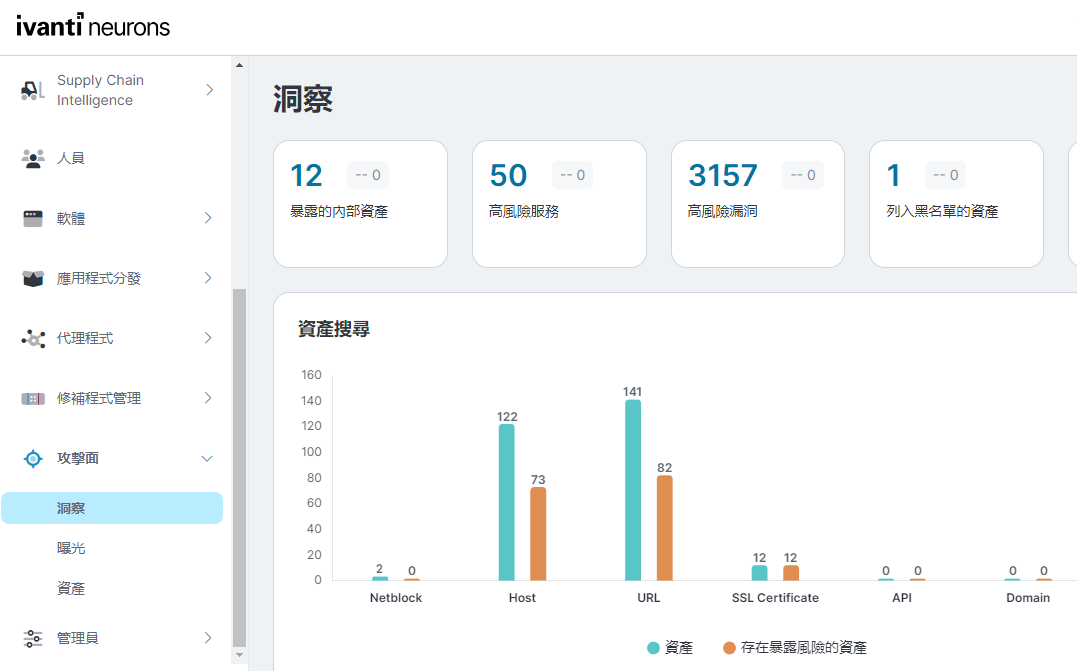Click the orange URL bar labeled 82
The width and height of the screenshot is (1077, 671).
pyautogui.click(x=664, y=528)
